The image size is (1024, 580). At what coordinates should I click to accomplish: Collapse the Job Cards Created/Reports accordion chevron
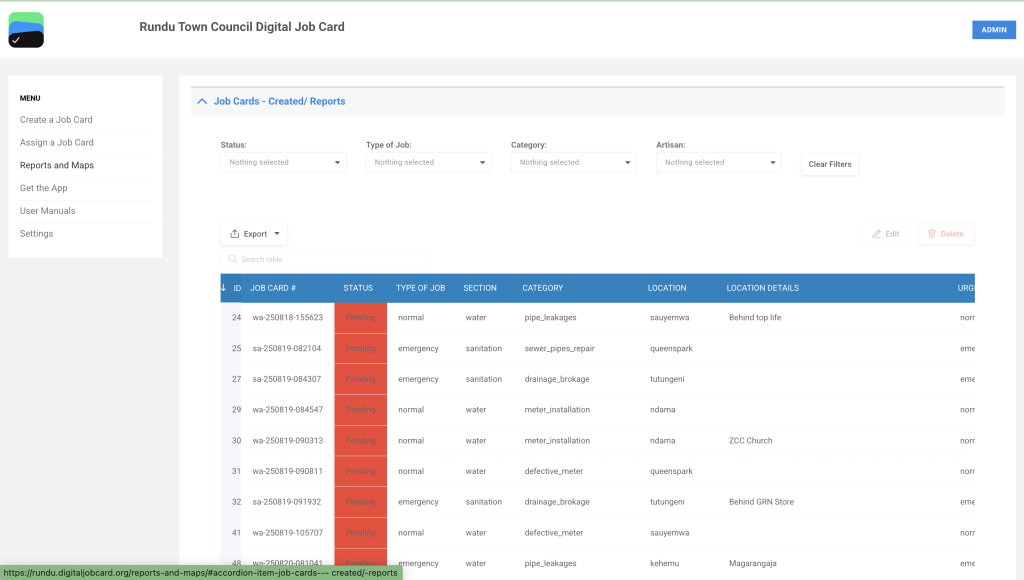pos(202,101)
